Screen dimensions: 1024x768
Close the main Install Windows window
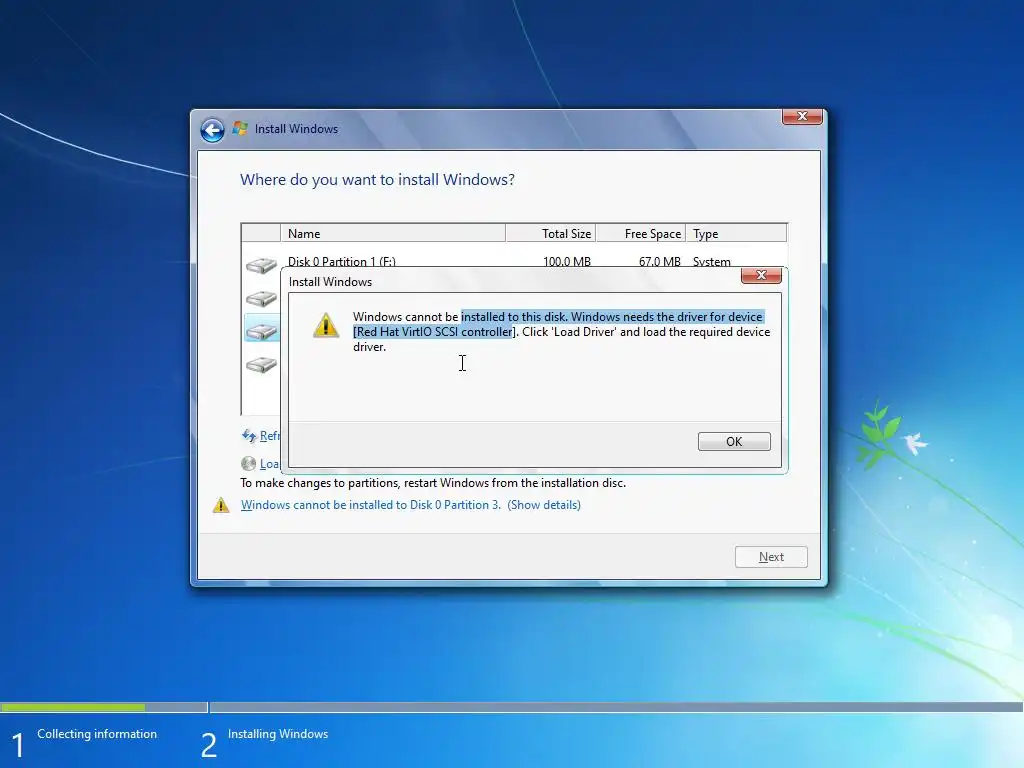pyautogui.click(x=802, y=116)
